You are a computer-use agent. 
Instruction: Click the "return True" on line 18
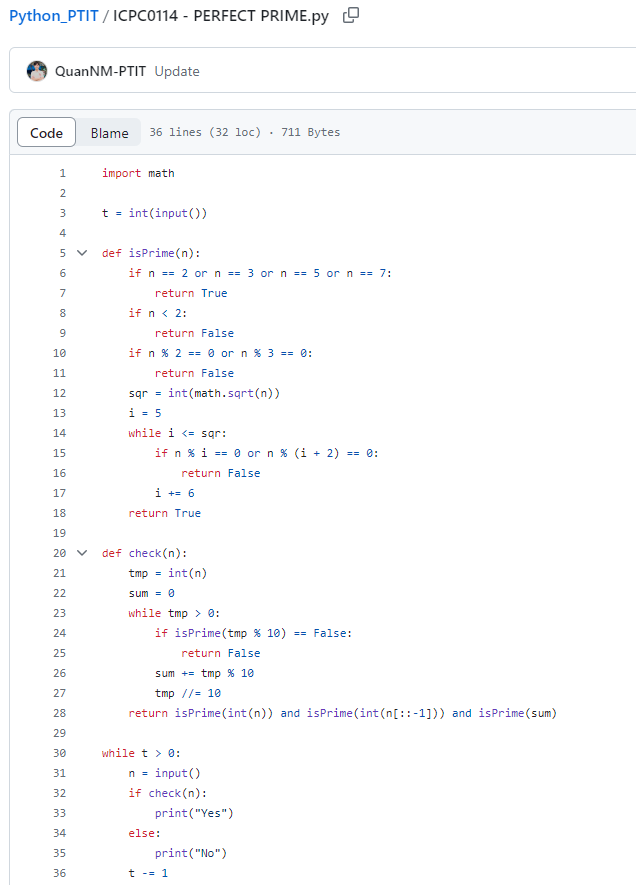164,514
